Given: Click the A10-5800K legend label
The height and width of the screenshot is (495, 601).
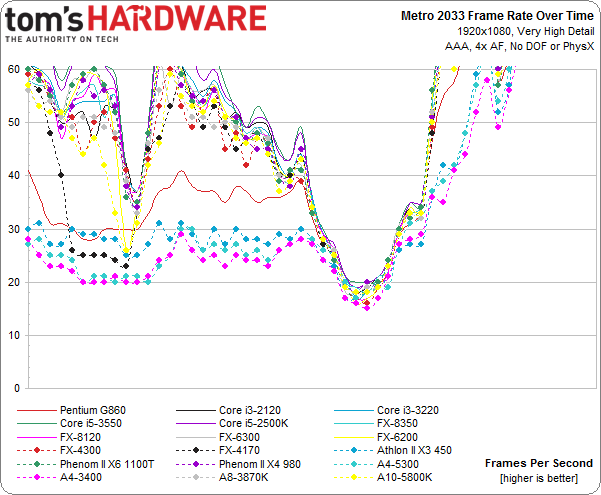Looking at the screenshot, I should coord(404,477).
